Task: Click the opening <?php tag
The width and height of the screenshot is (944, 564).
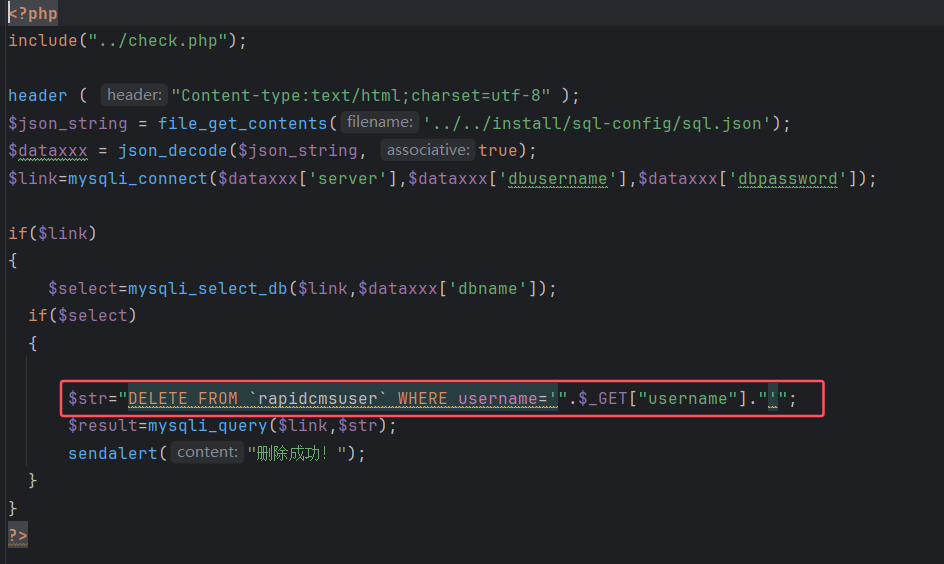Action: pos(33,13)
